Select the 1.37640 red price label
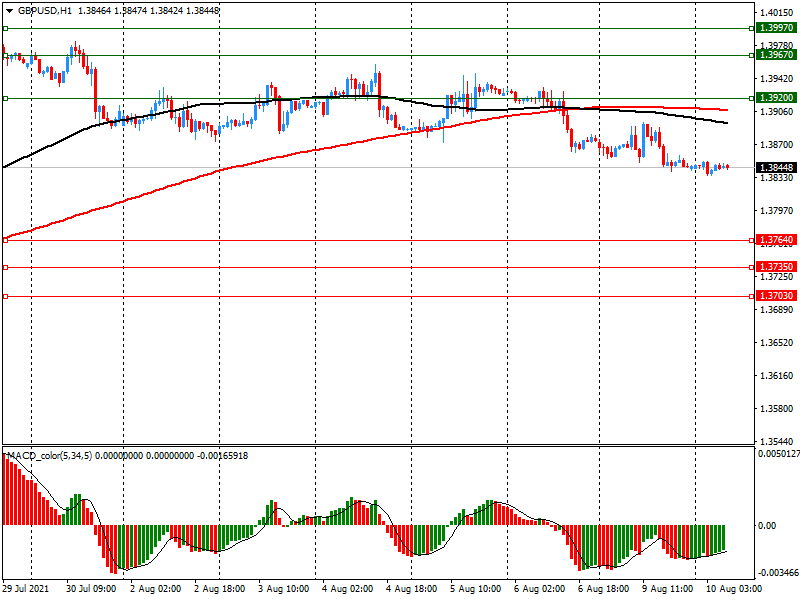Screen dimensions: 800x600 (x=776, y=240)
